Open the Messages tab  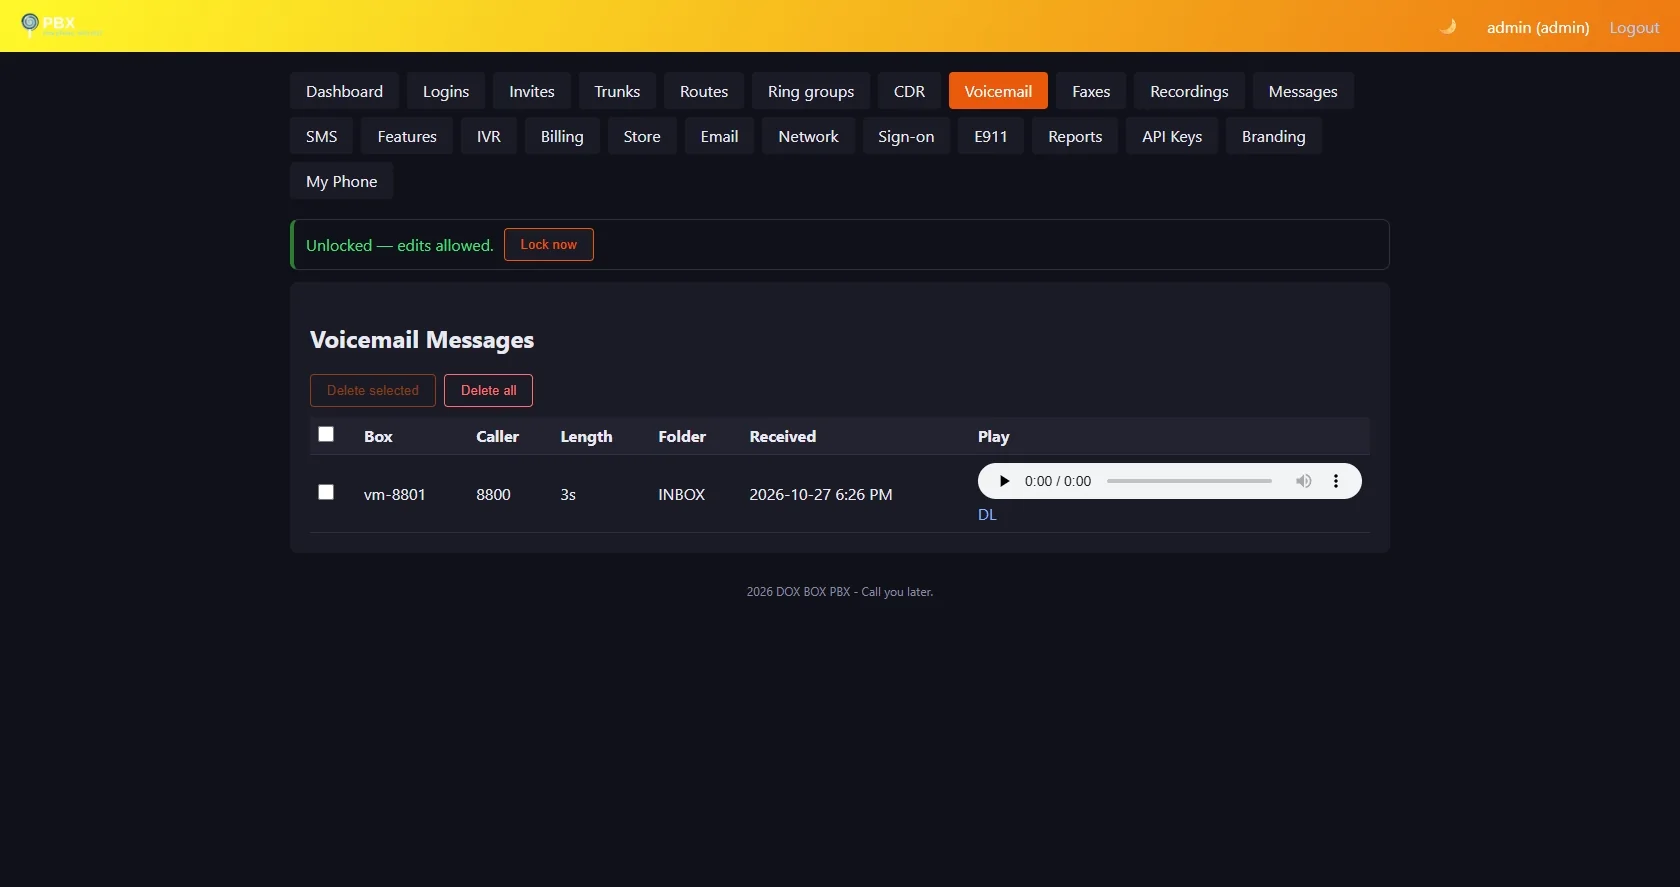pos(1303,91)
